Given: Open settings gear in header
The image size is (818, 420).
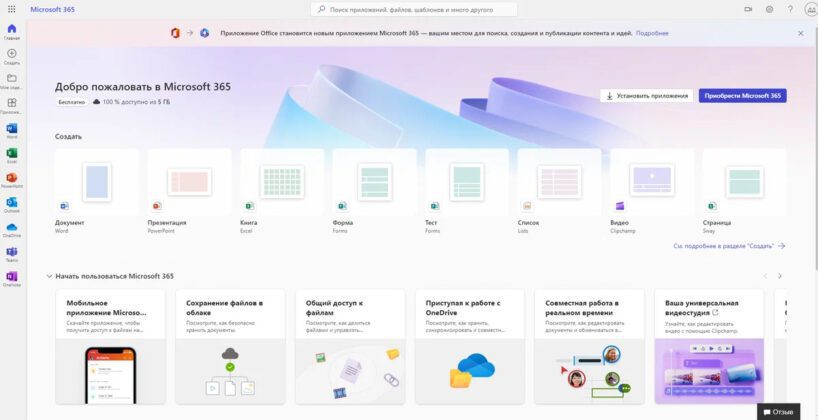Looking at the screenshot, I should [769, 9].
